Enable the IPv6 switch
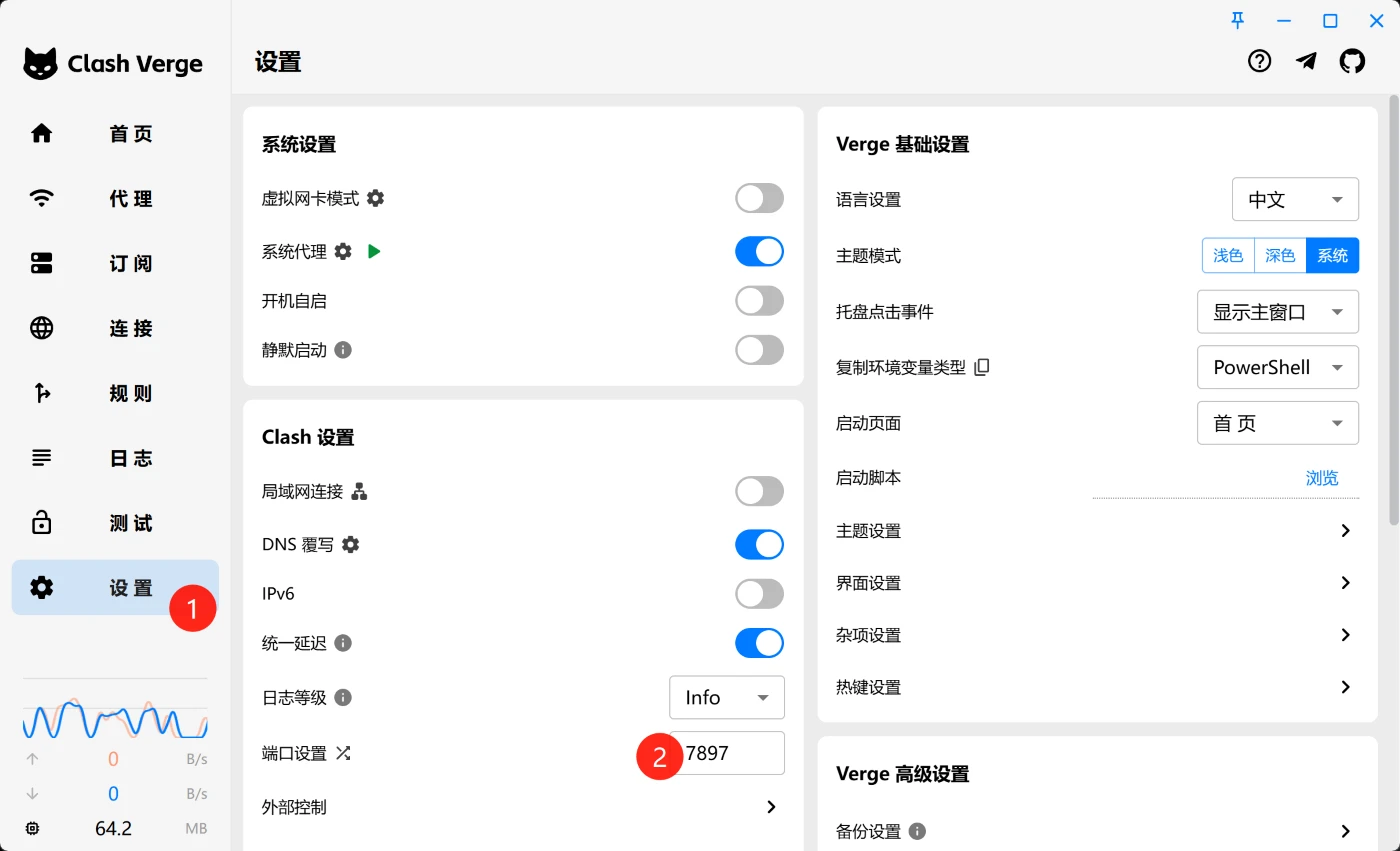This screenshot has width=1400, height=851. click(x=759, y=594)
